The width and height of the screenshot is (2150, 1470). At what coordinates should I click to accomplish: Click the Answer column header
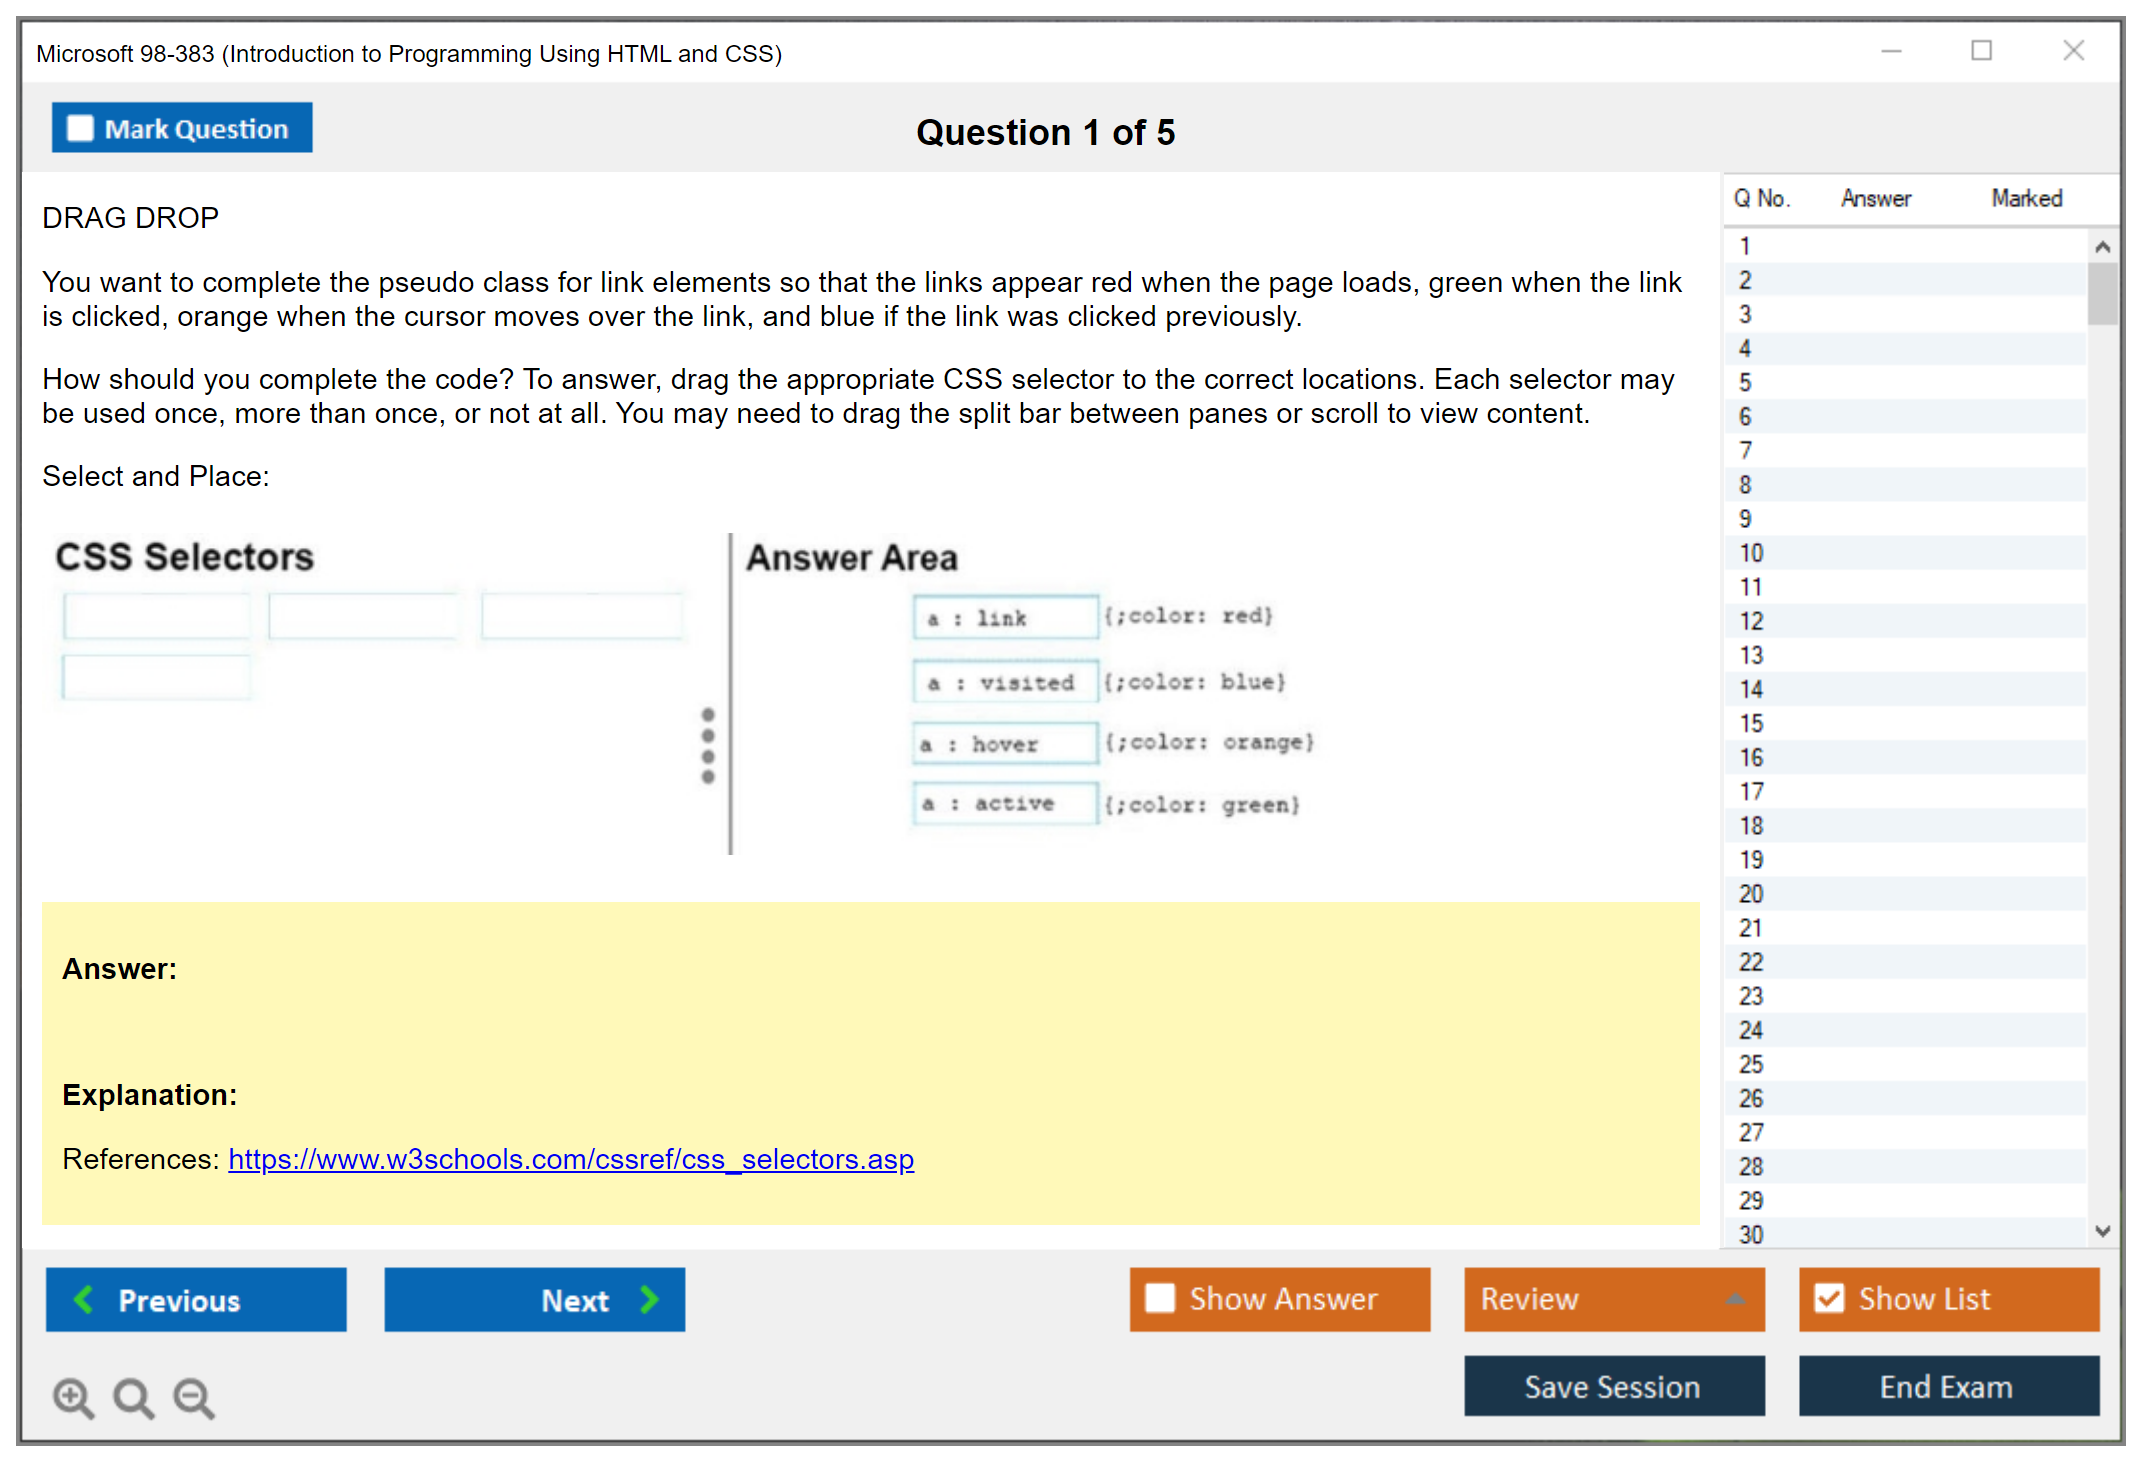(1876, 199)
